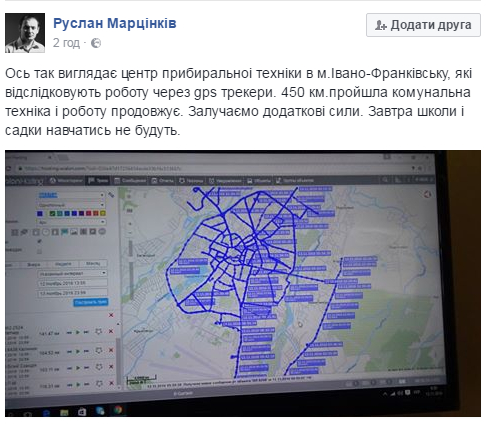486x430 pixels.
Task: Open the unit selection dropdown
Action: pos(71,195)
